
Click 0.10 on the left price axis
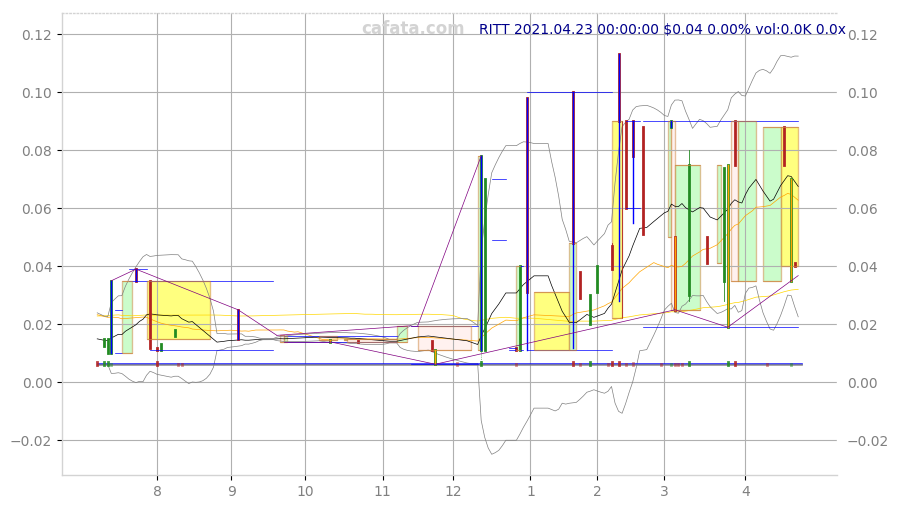37,93
